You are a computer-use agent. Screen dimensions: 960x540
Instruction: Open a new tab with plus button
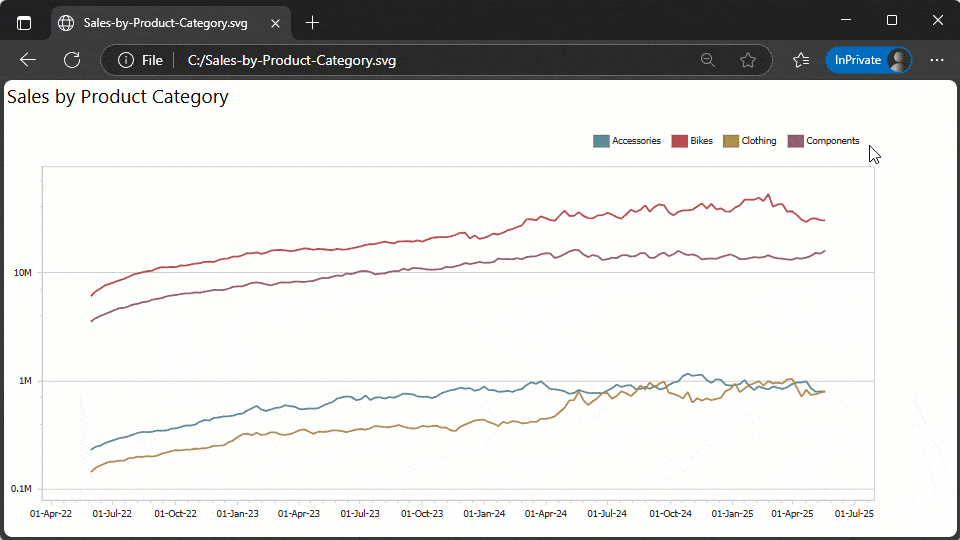313,22
